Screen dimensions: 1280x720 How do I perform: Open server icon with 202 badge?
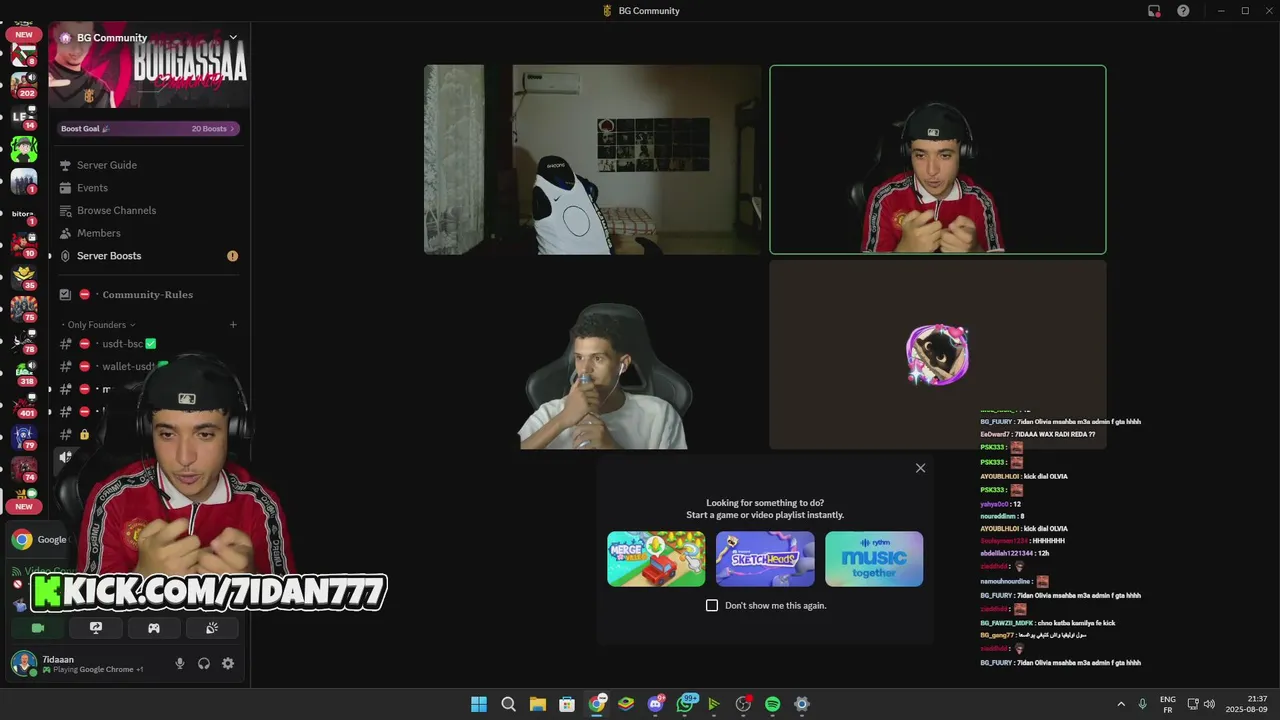(x=23, y=84)
